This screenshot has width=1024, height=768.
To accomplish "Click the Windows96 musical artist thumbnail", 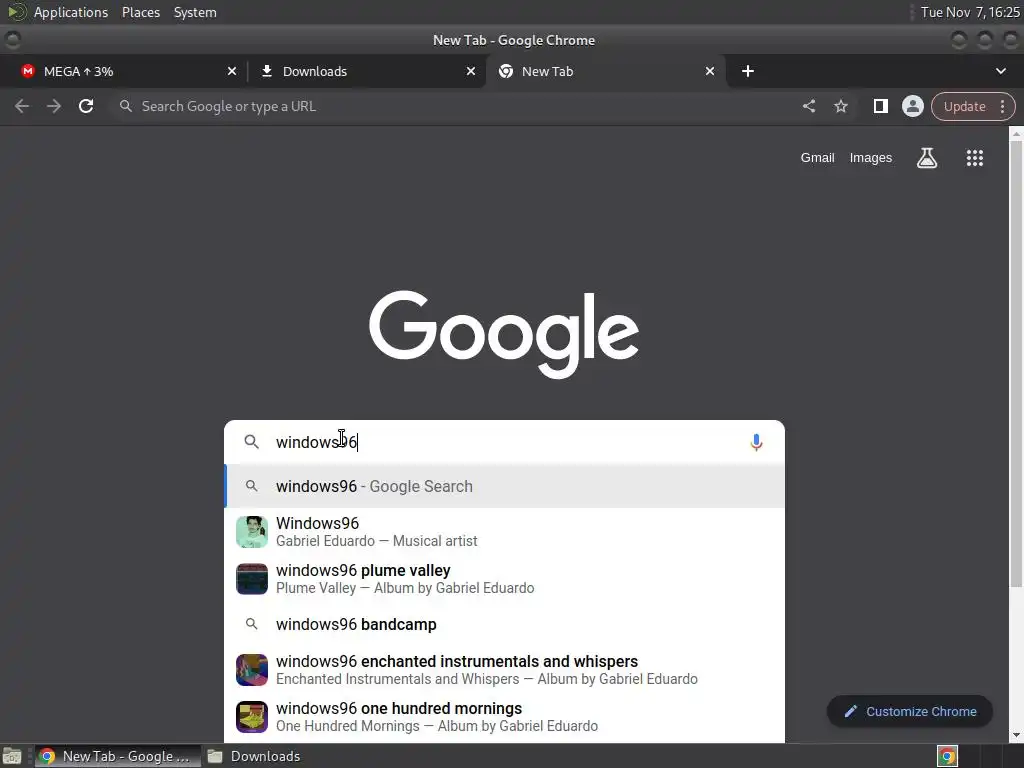I will coord(251,532).
